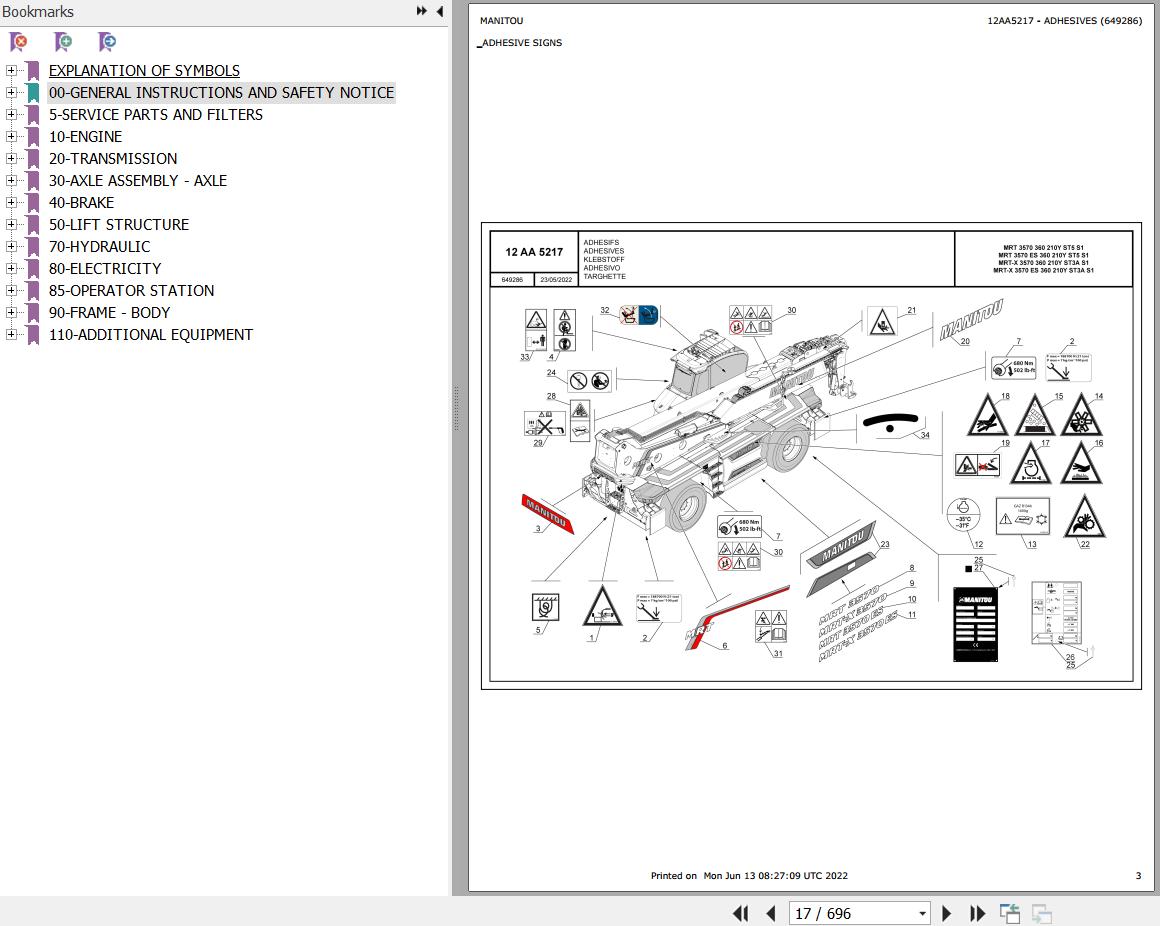The height and width of the screenshot is (926, 1160).
Task: Select the 110-ADDITIONAL EQUIPMENT bookmark
Action: coord(151,334)
